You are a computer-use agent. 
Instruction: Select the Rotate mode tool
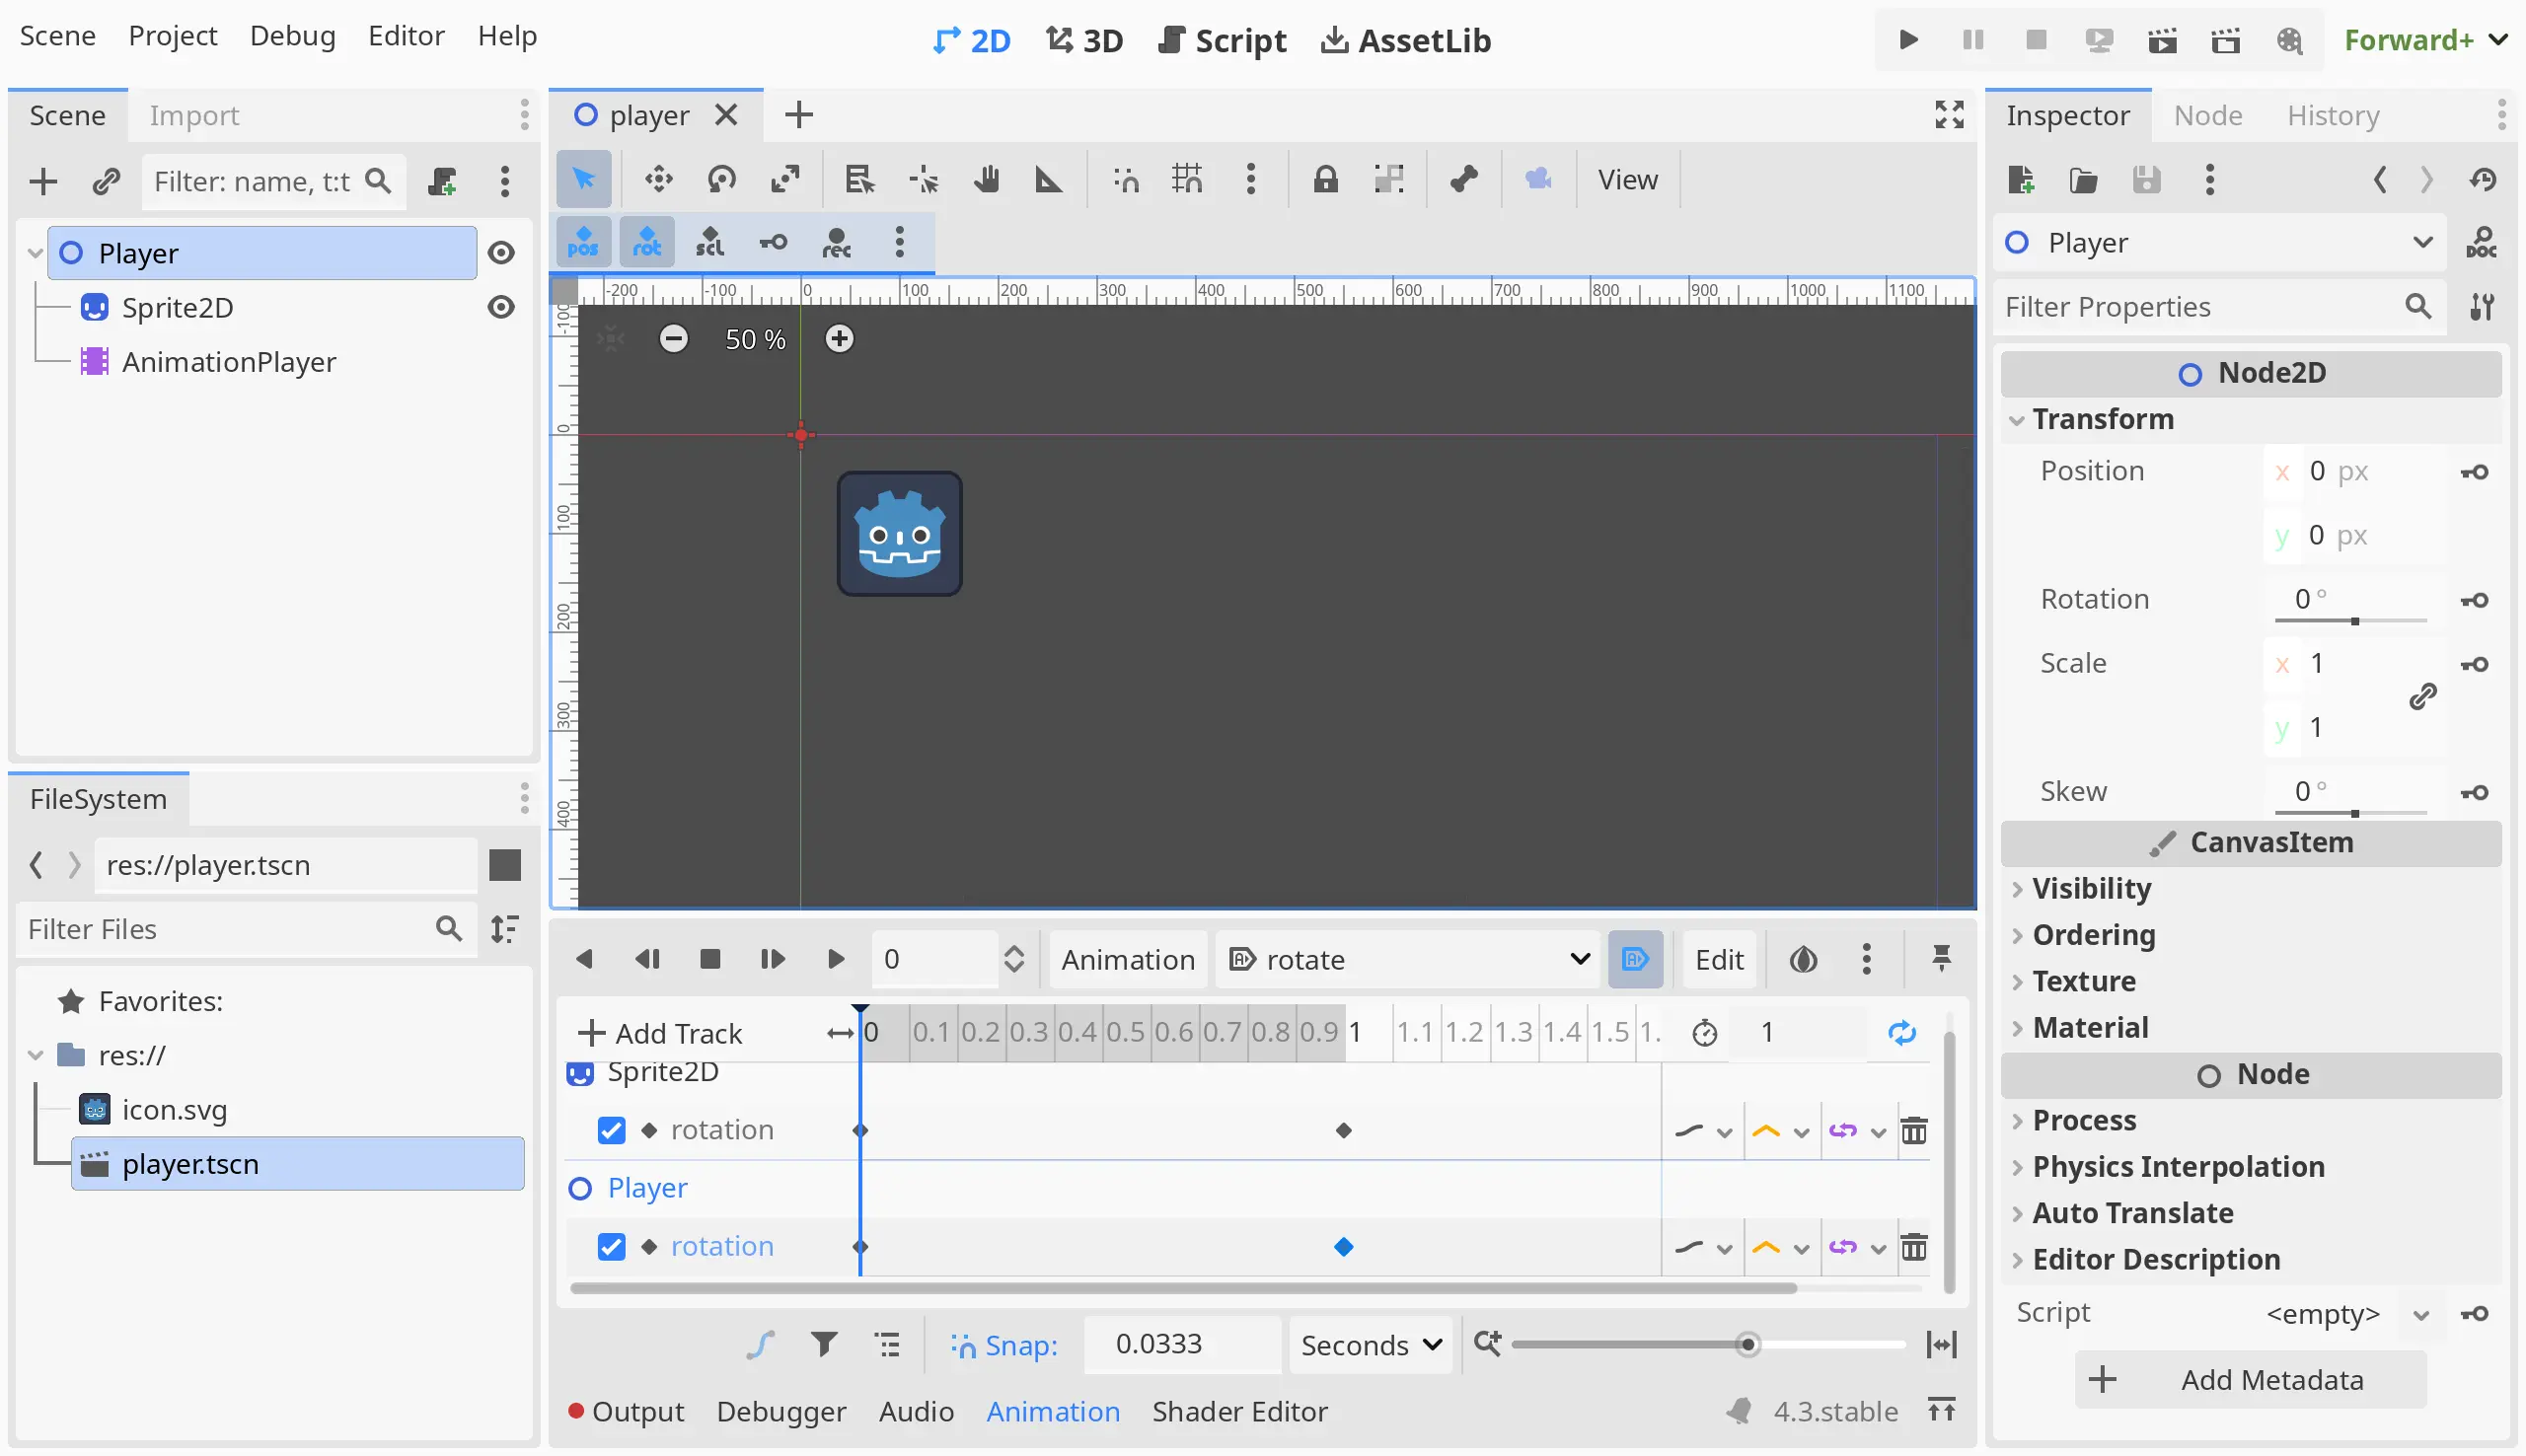(722, 180)
